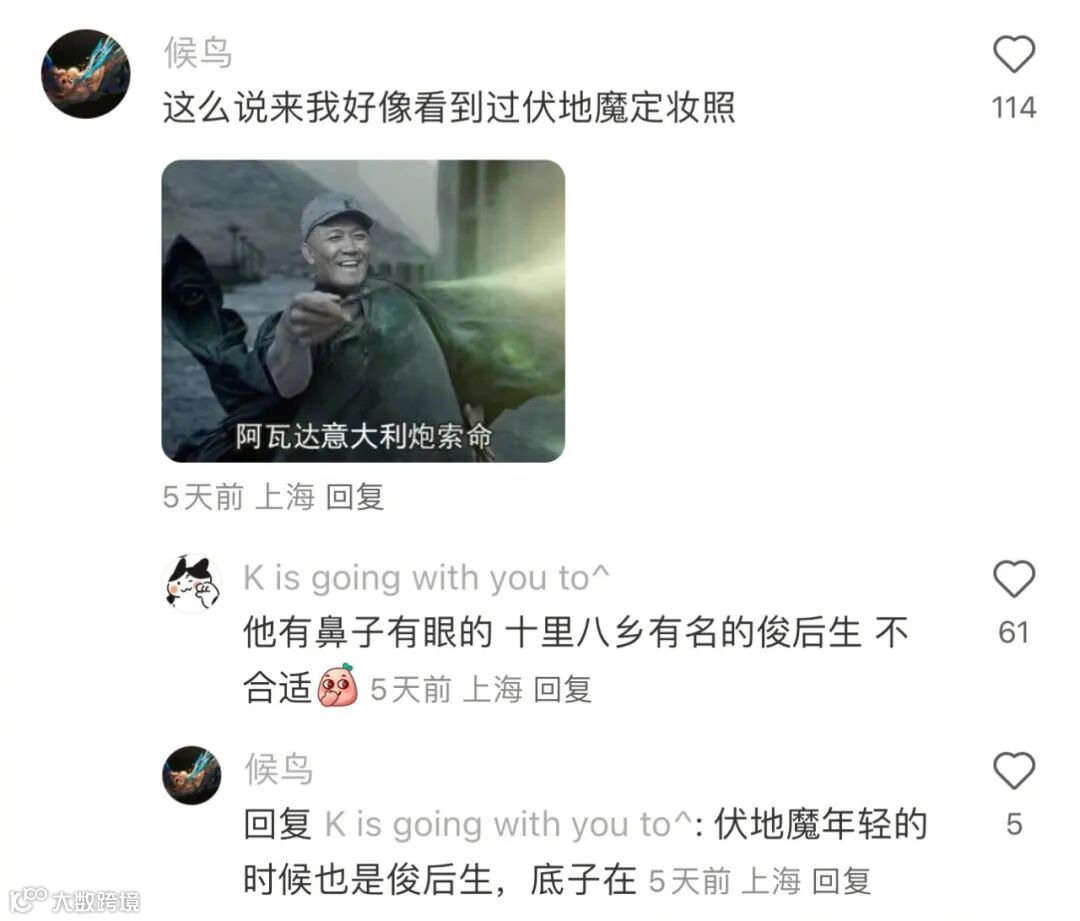Viewport: 1080px width, 921px height.
Task: Tap the 114 like count
Action: [1013, 108]
